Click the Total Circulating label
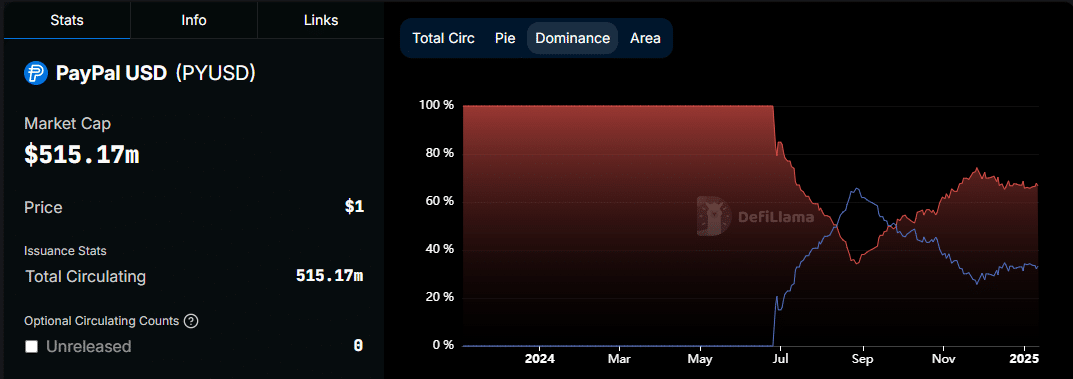Image resolution: width=1073 pixels, height=379 pixels. click(86, 277)
